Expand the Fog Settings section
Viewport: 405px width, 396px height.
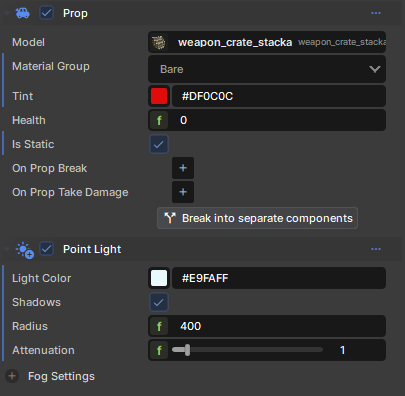tap(12, 376)
